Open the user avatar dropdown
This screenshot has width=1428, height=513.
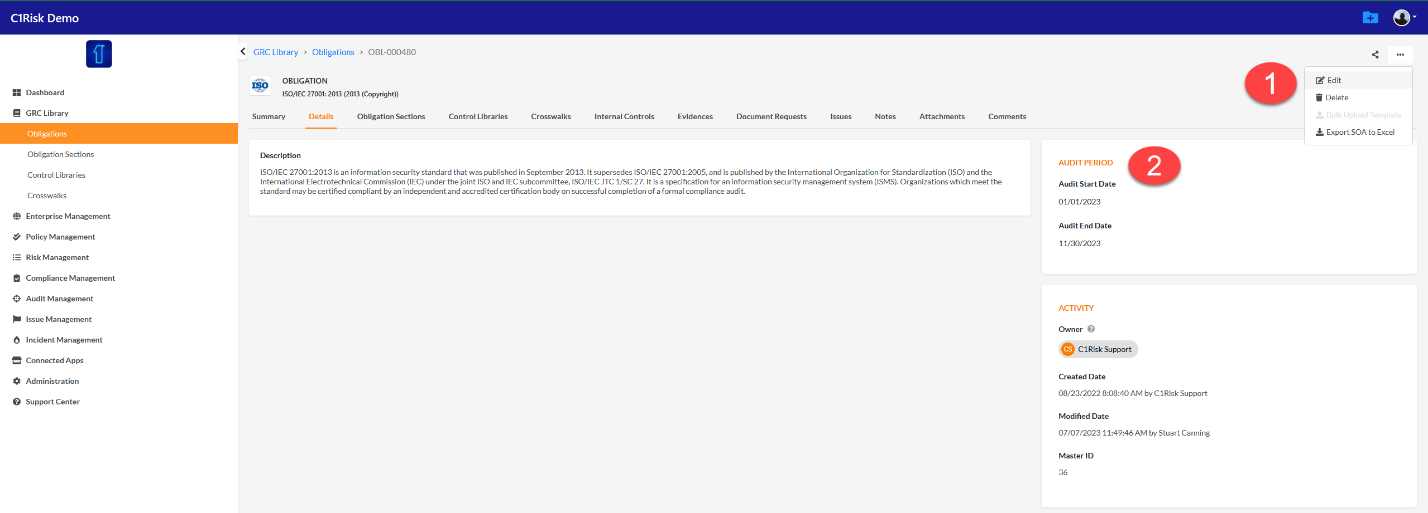[1403, 18]
